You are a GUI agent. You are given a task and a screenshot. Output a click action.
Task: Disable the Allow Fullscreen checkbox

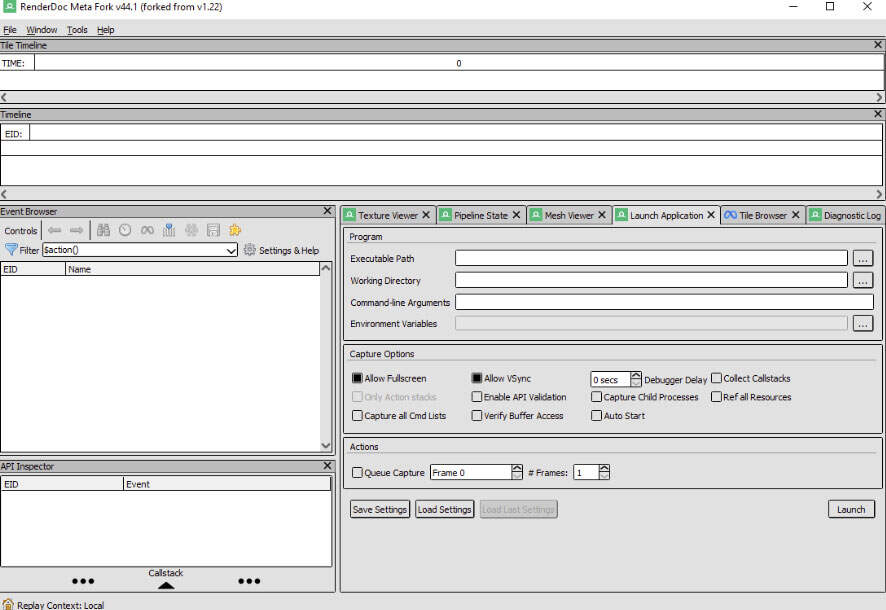tap(357, 379)
